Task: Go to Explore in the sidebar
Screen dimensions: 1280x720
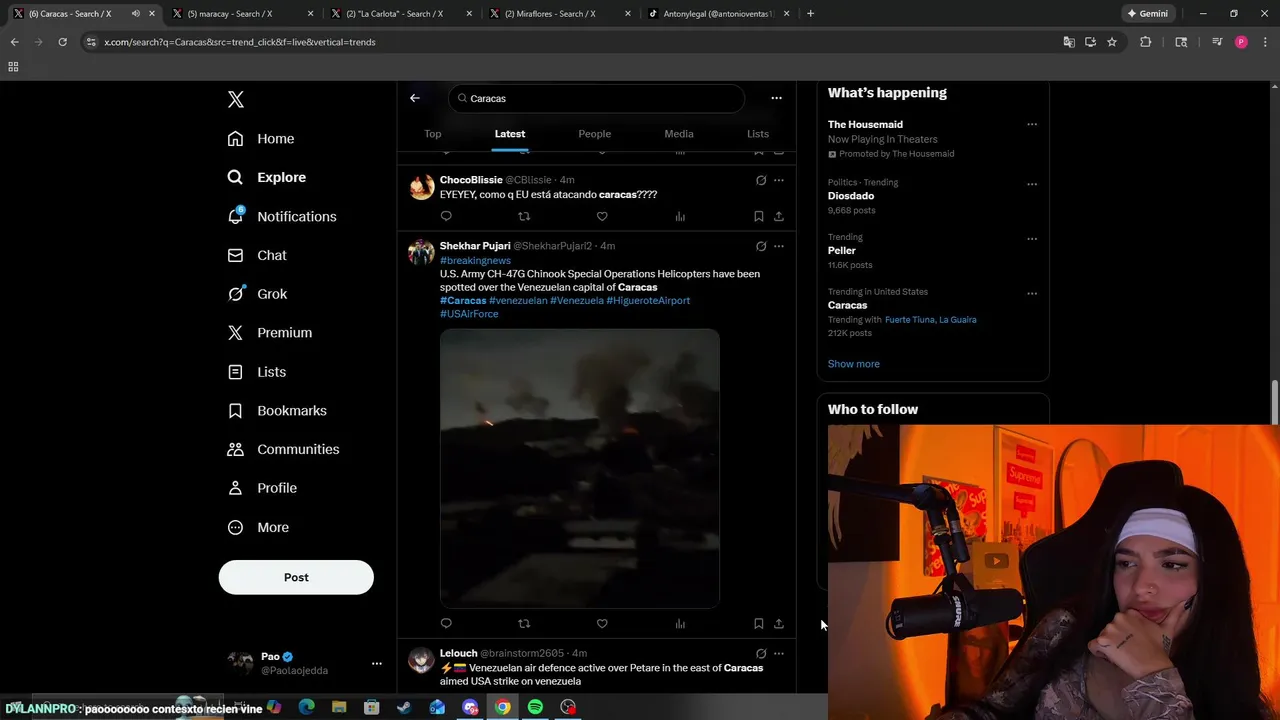Action: 267,177
